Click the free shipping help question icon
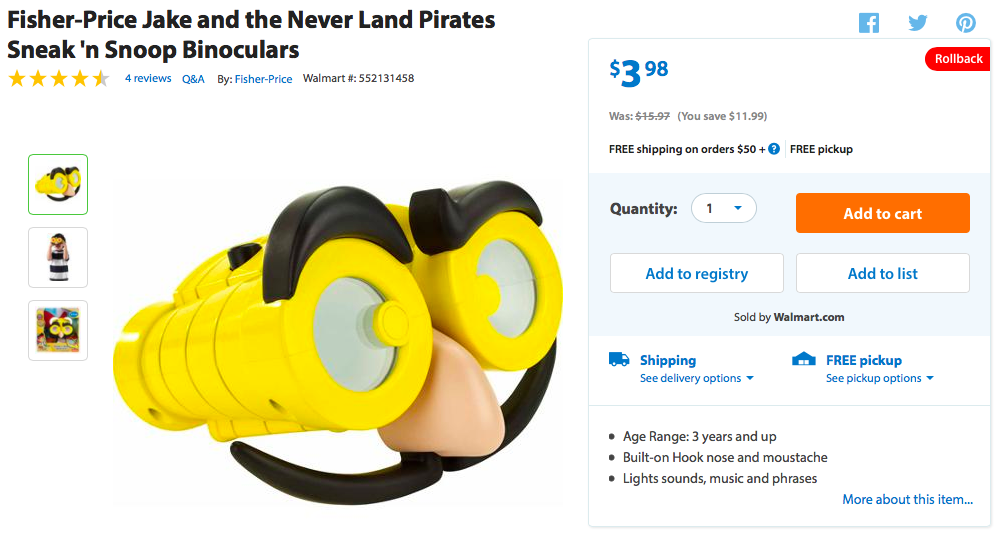The width and height of the screenshot is (1004, 542). click(x=774, y=149)
